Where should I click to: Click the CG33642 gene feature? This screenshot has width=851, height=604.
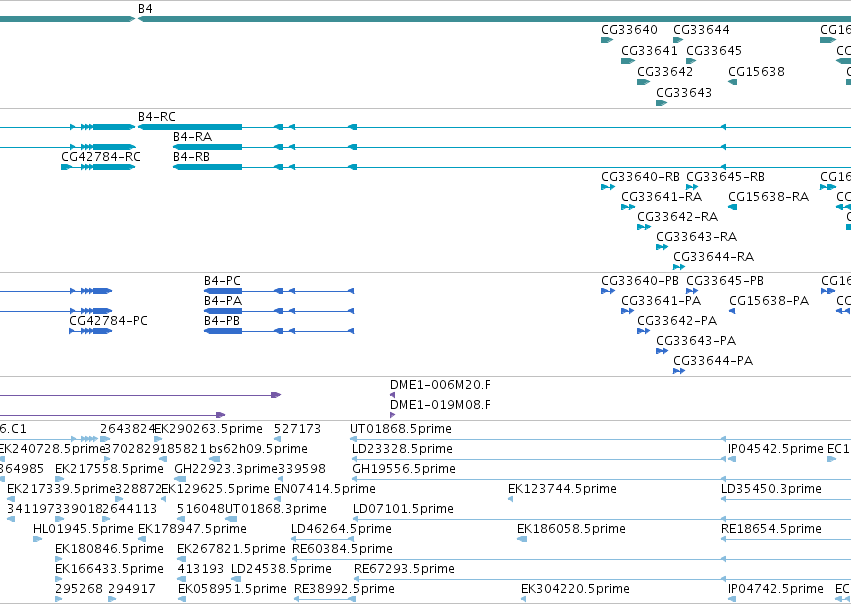(x=643, y=82)
